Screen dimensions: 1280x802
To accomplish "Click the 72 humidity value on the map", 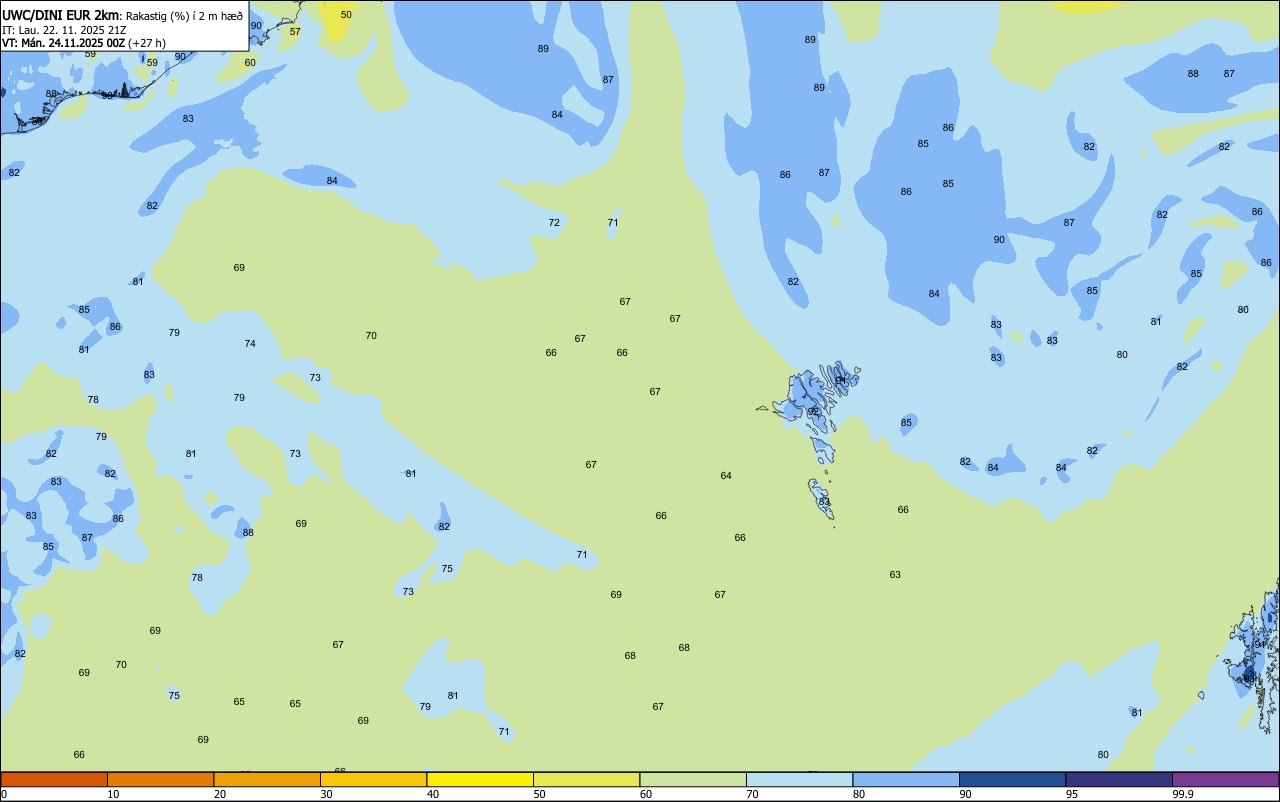I will (x=554, y=223).
